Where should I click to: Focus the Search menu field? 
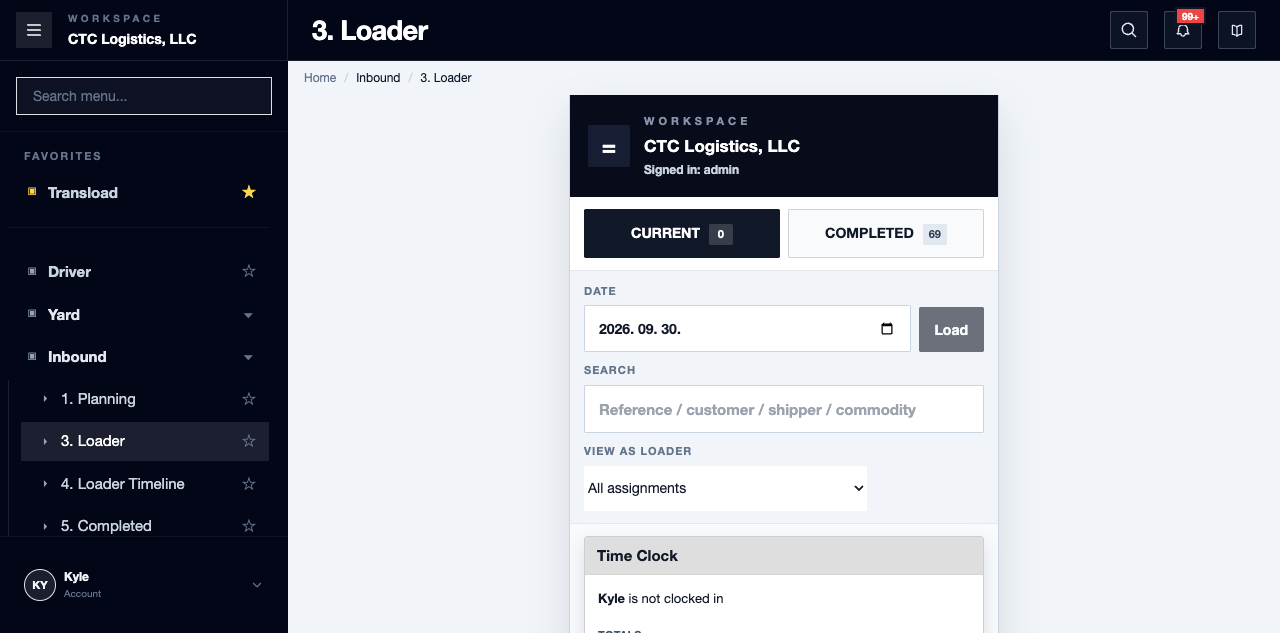(x=144, y=96)
